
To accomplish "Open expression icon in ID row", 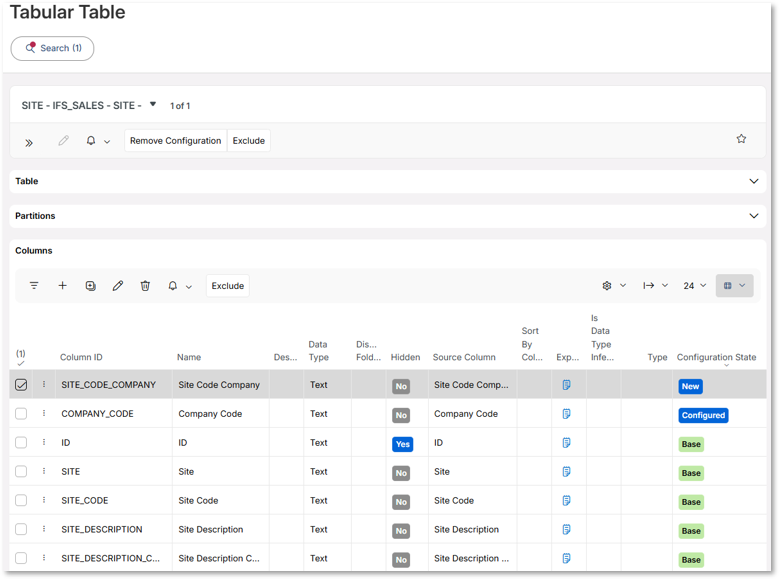I will click(566, 442).
